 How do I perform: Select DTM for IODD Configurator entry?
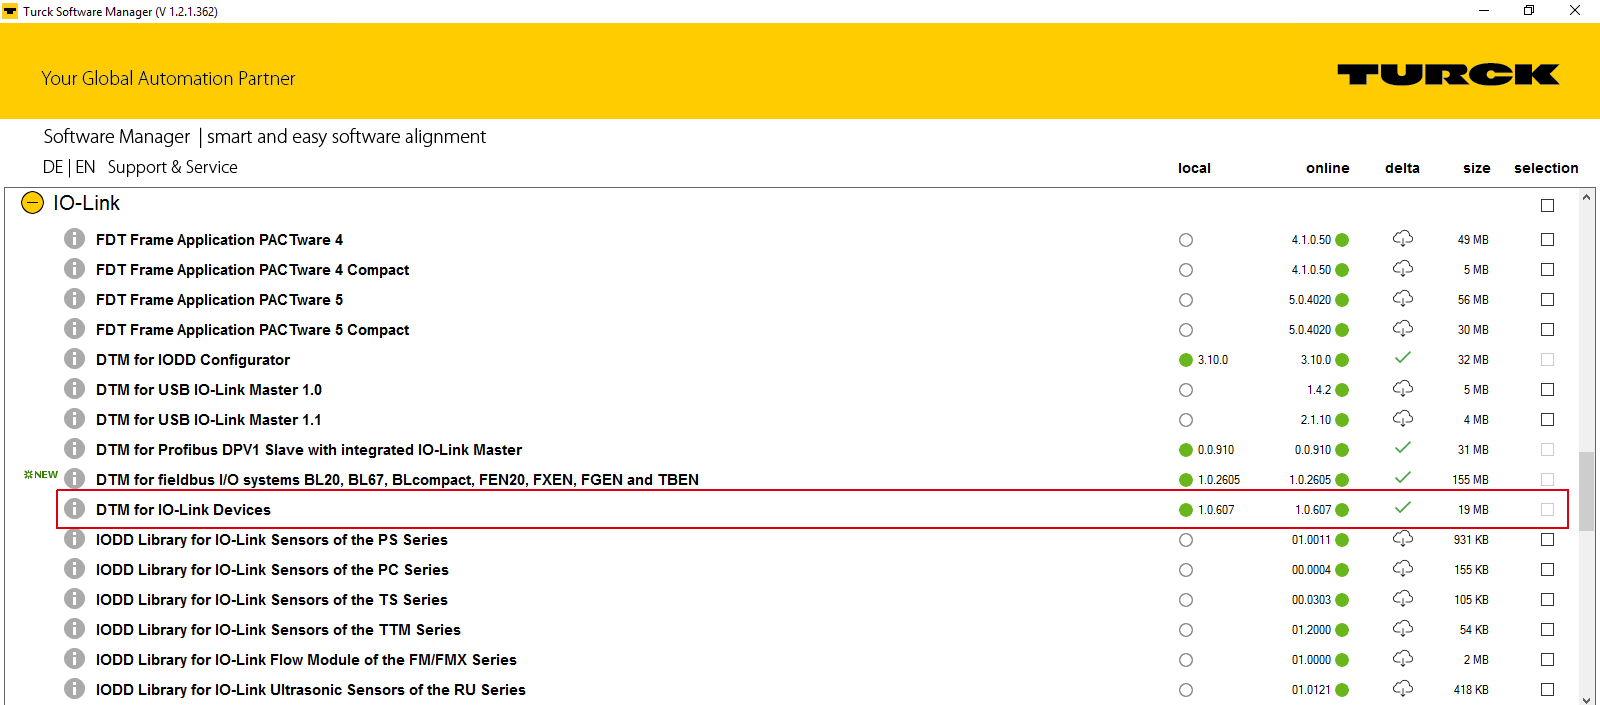point(193,360)
